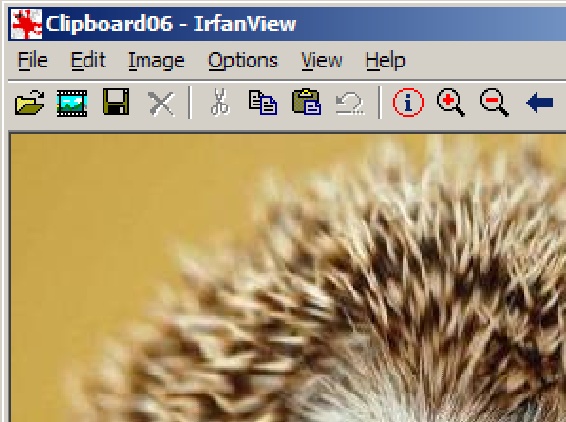Open the File menu
This screenshot has width=566, height=422.
click(x=32, y=60)
